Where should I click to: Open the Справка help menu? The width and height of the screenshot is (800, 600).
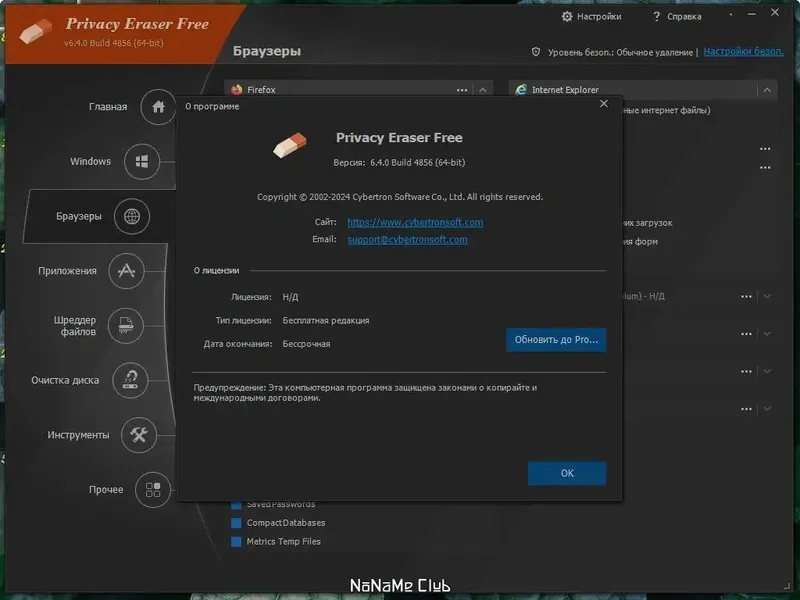point(678,16)
